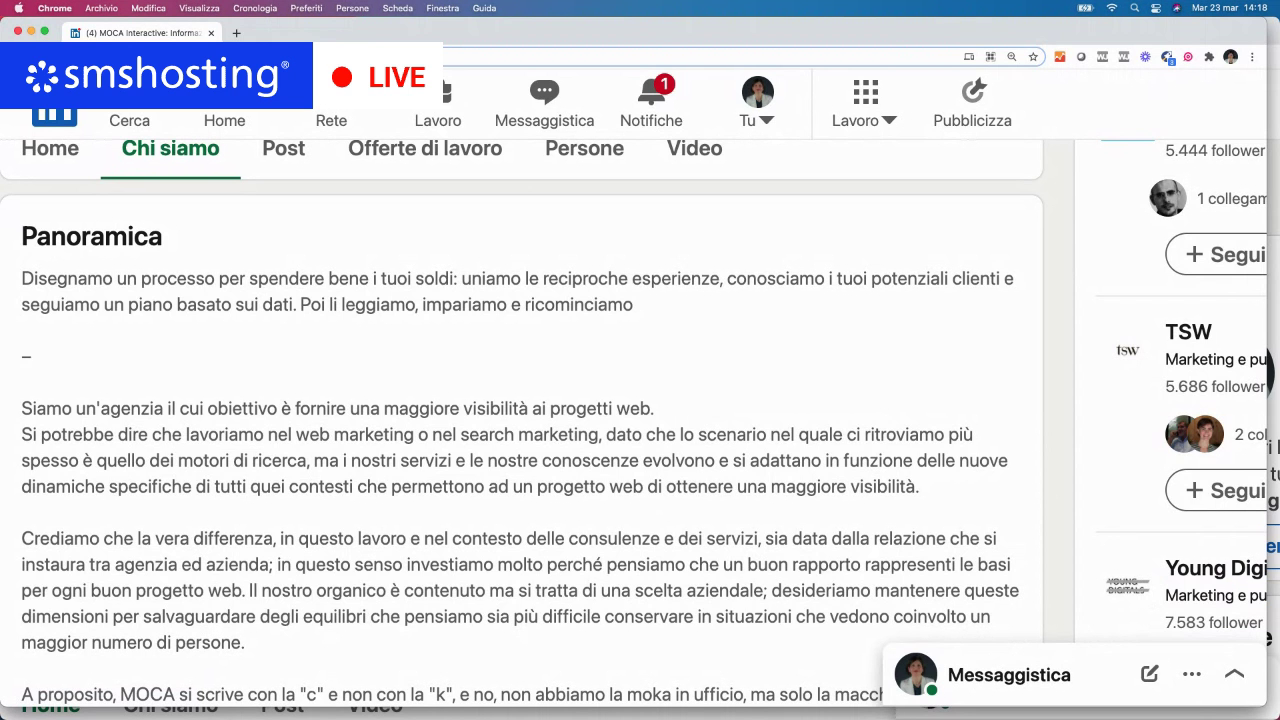Open the TSW company link
Screen dimensions: 1280x720
1188,332
